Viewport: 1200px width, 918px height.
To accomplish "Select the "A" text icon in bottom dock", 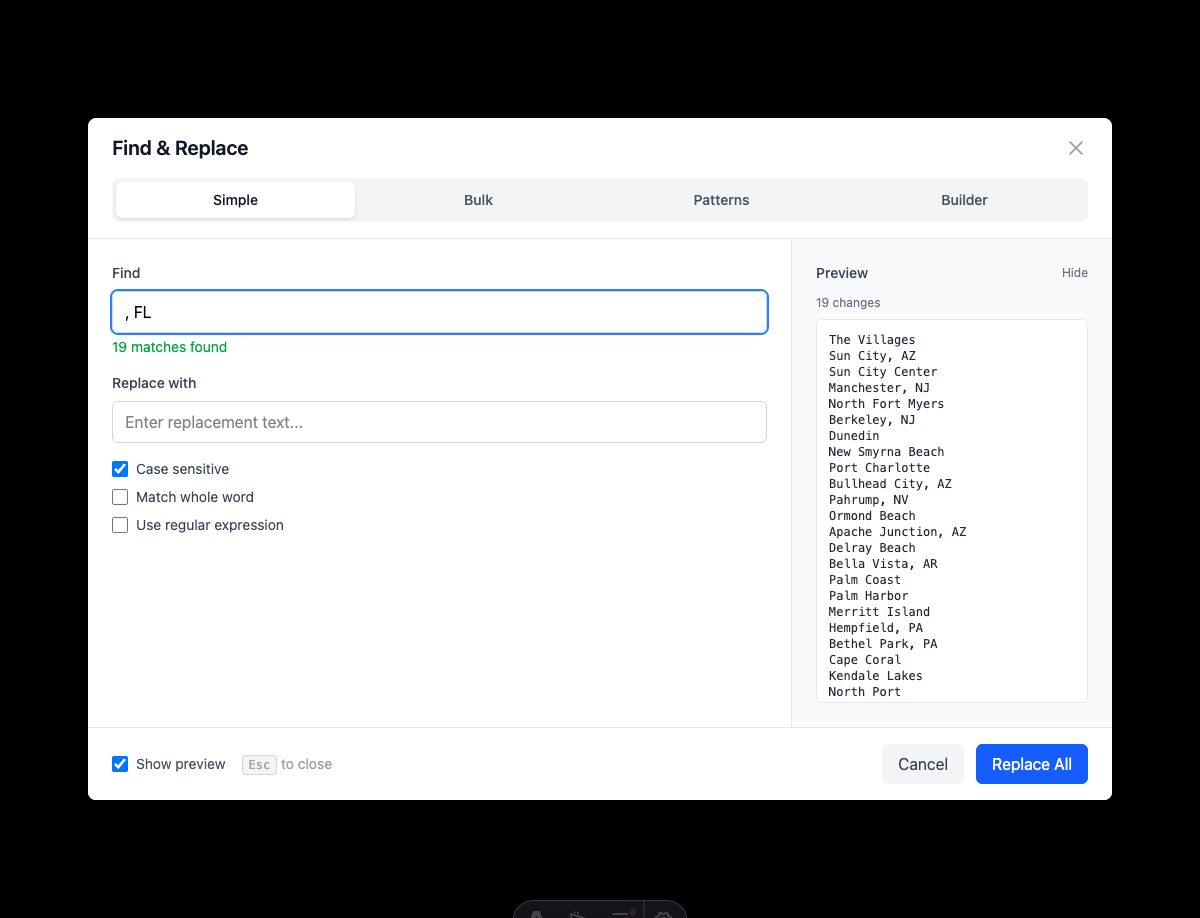I will pos(536,913).
